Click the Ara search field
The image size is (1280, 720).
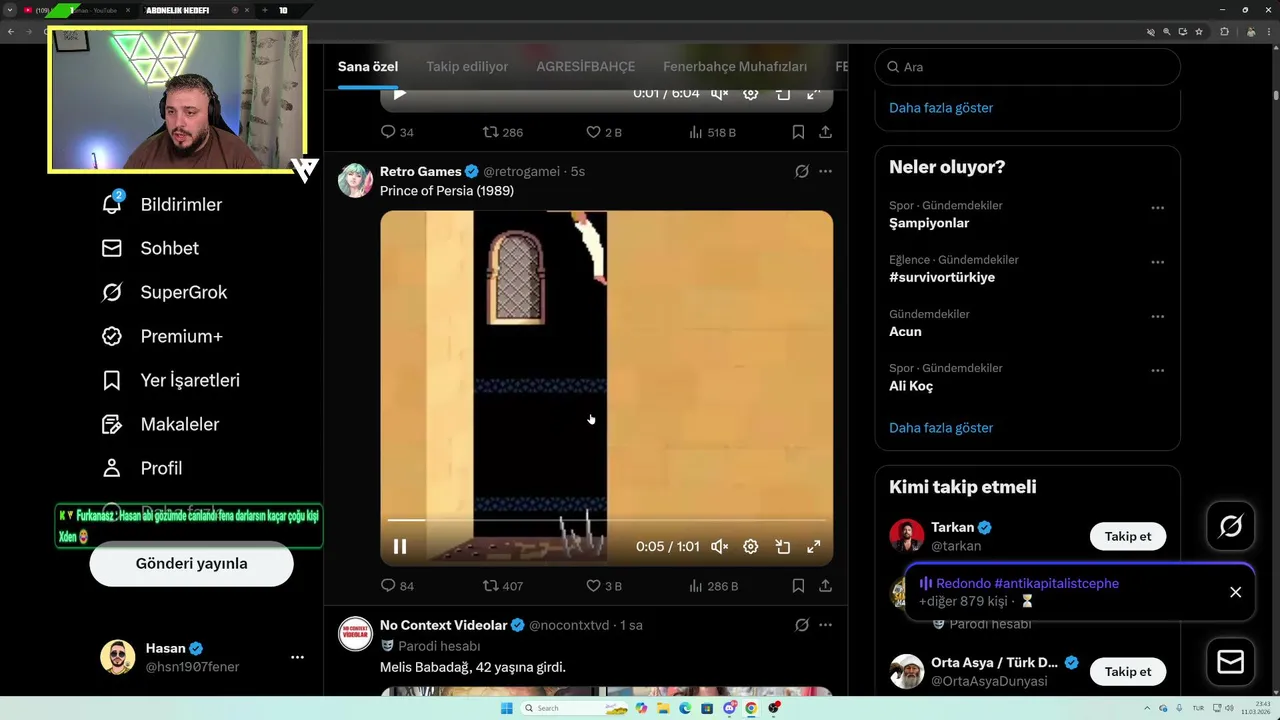click(1027, 67)
